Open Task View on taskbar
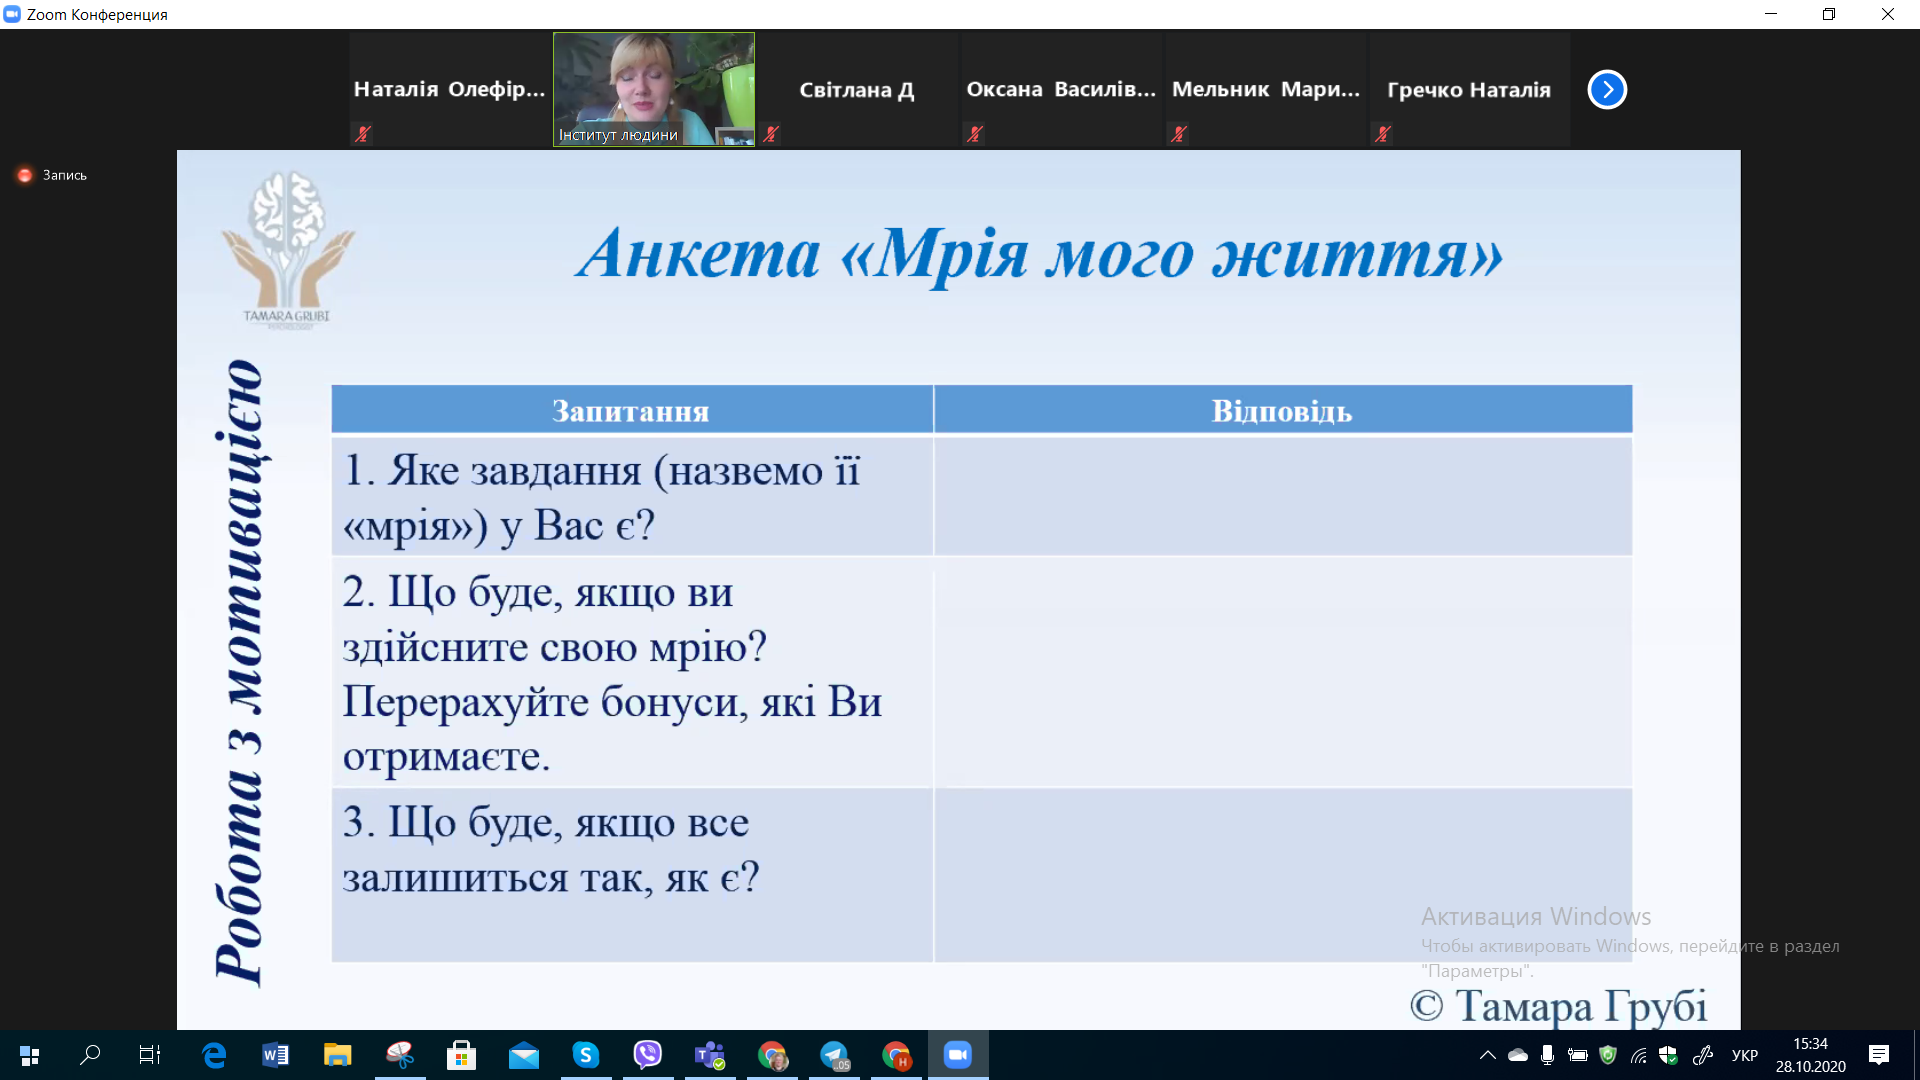Viewport: 1920px width, 1080px height. coord(150,1055)
